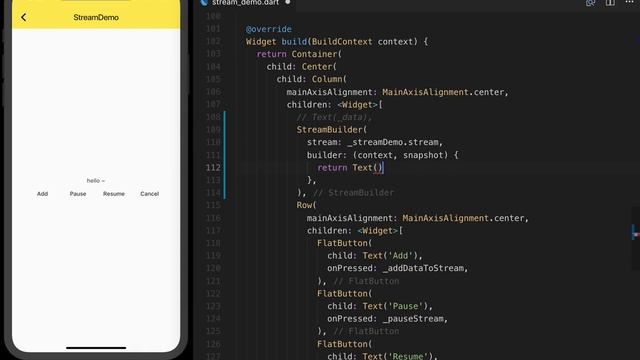Click 'Widget build(BuildContext context) {' line
Screen dimensions: 640x360
click(337, 42)
